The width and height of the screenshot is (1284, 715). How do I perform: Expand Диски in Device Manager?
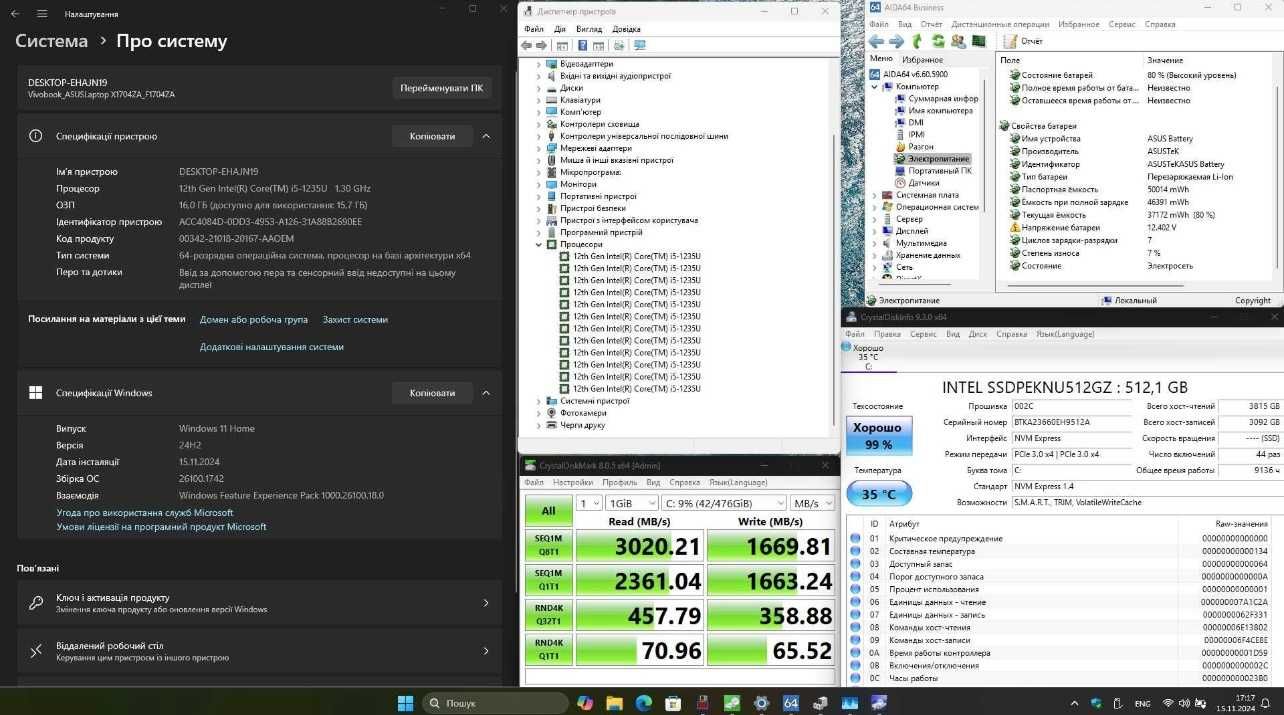tap(538, 88)
